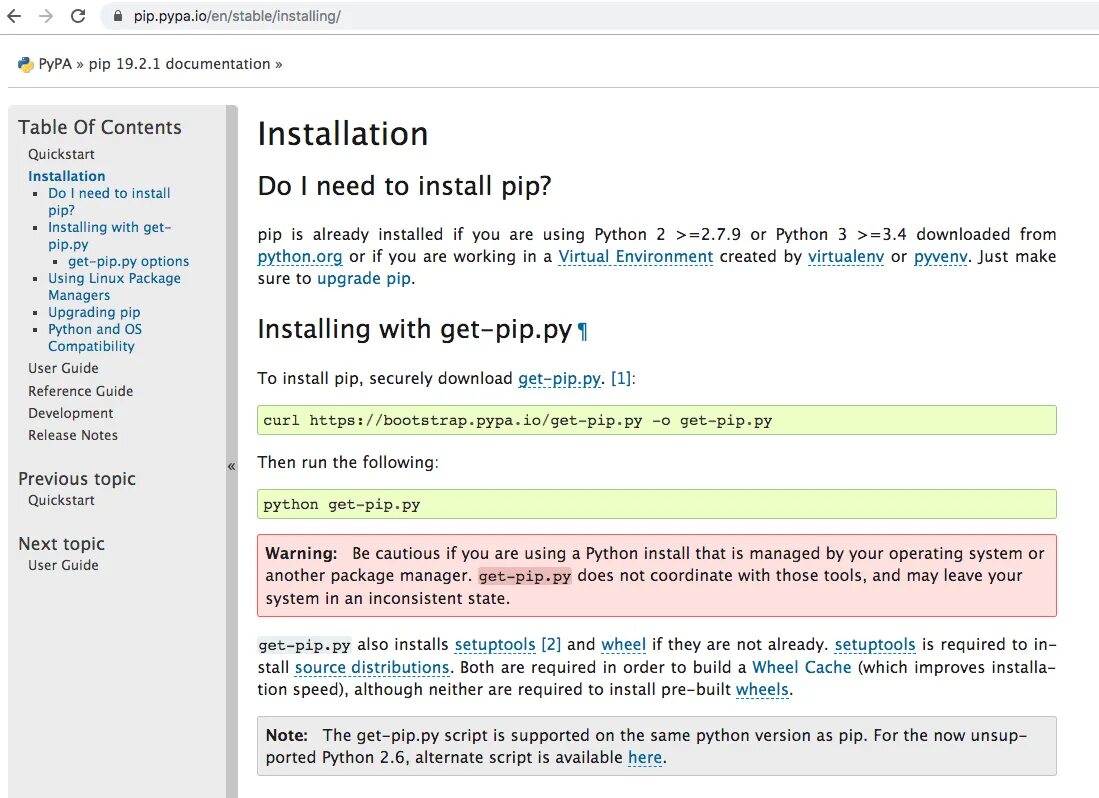Screen dimensions: 1099x798
Task: Open 'get-pip.py options' sidebar link
Action: click(128, 261)
